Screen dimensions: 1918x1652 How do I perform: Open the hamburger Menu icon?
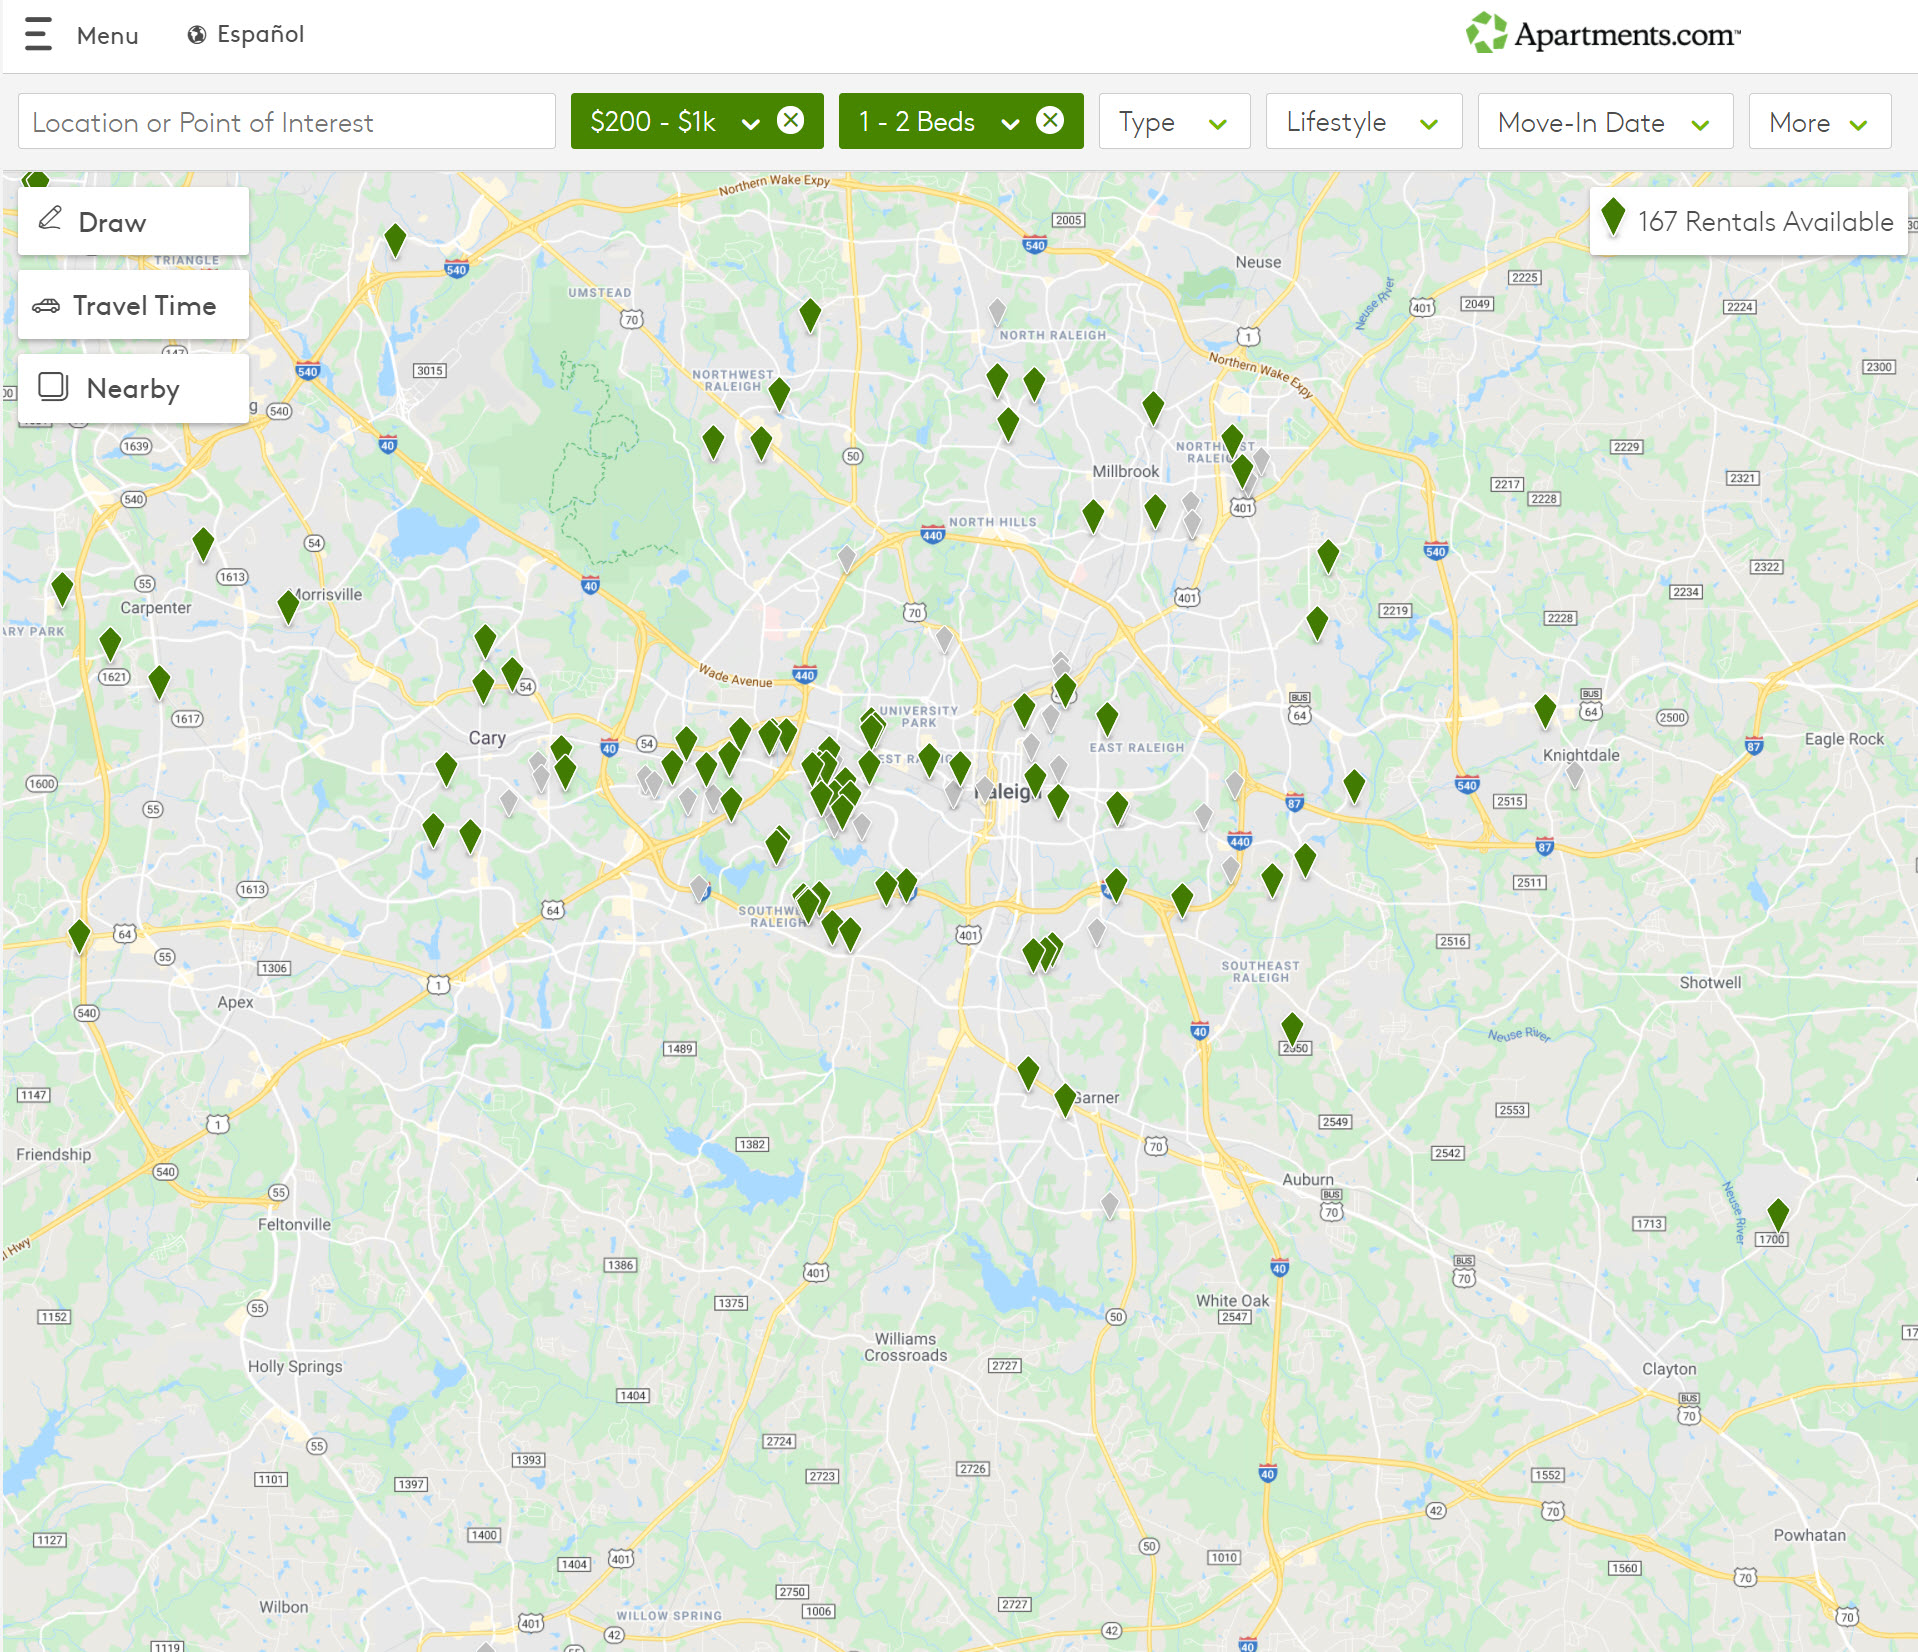point(38,34)
